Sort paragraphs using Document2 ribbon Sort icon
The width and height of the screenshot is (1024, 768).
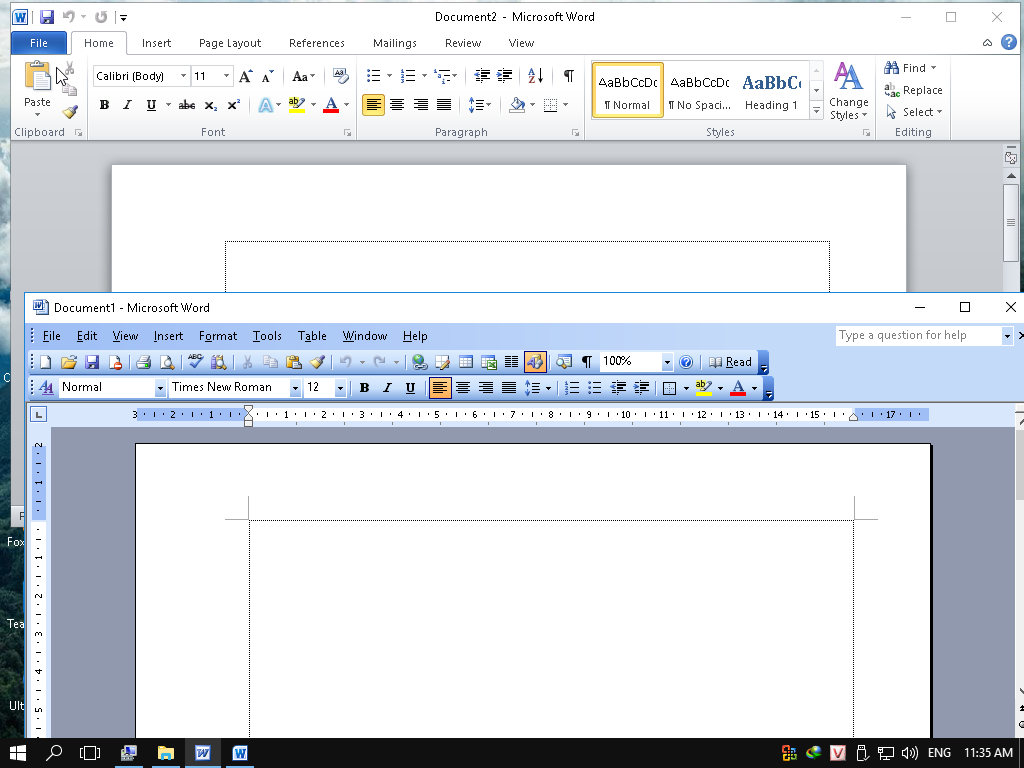click(536, 76)
